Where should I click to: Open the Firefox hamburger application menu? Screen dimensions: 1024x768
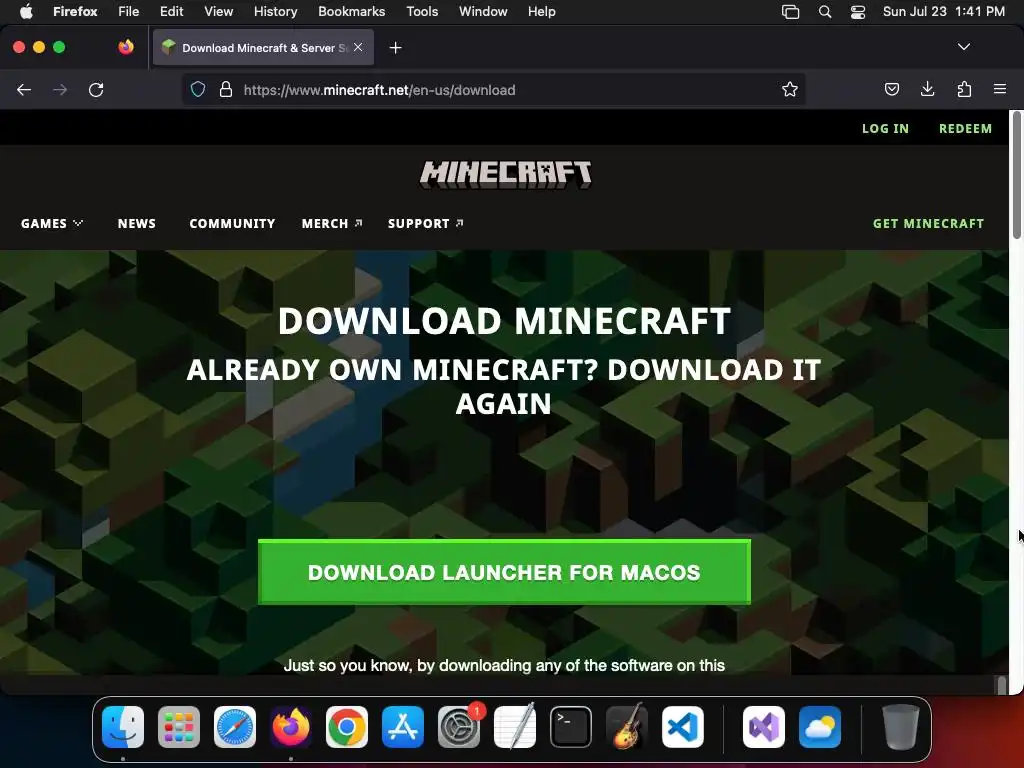pyautogui.click(x=1000, y=89)
